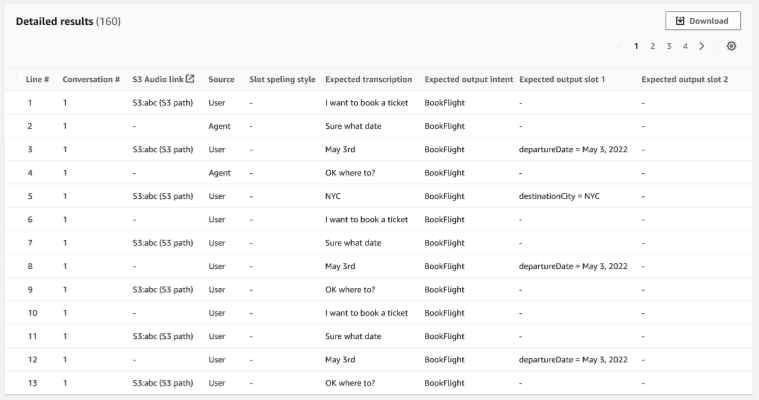
Task: Sort by Line # column header
Action: click(x=38, y=79)
